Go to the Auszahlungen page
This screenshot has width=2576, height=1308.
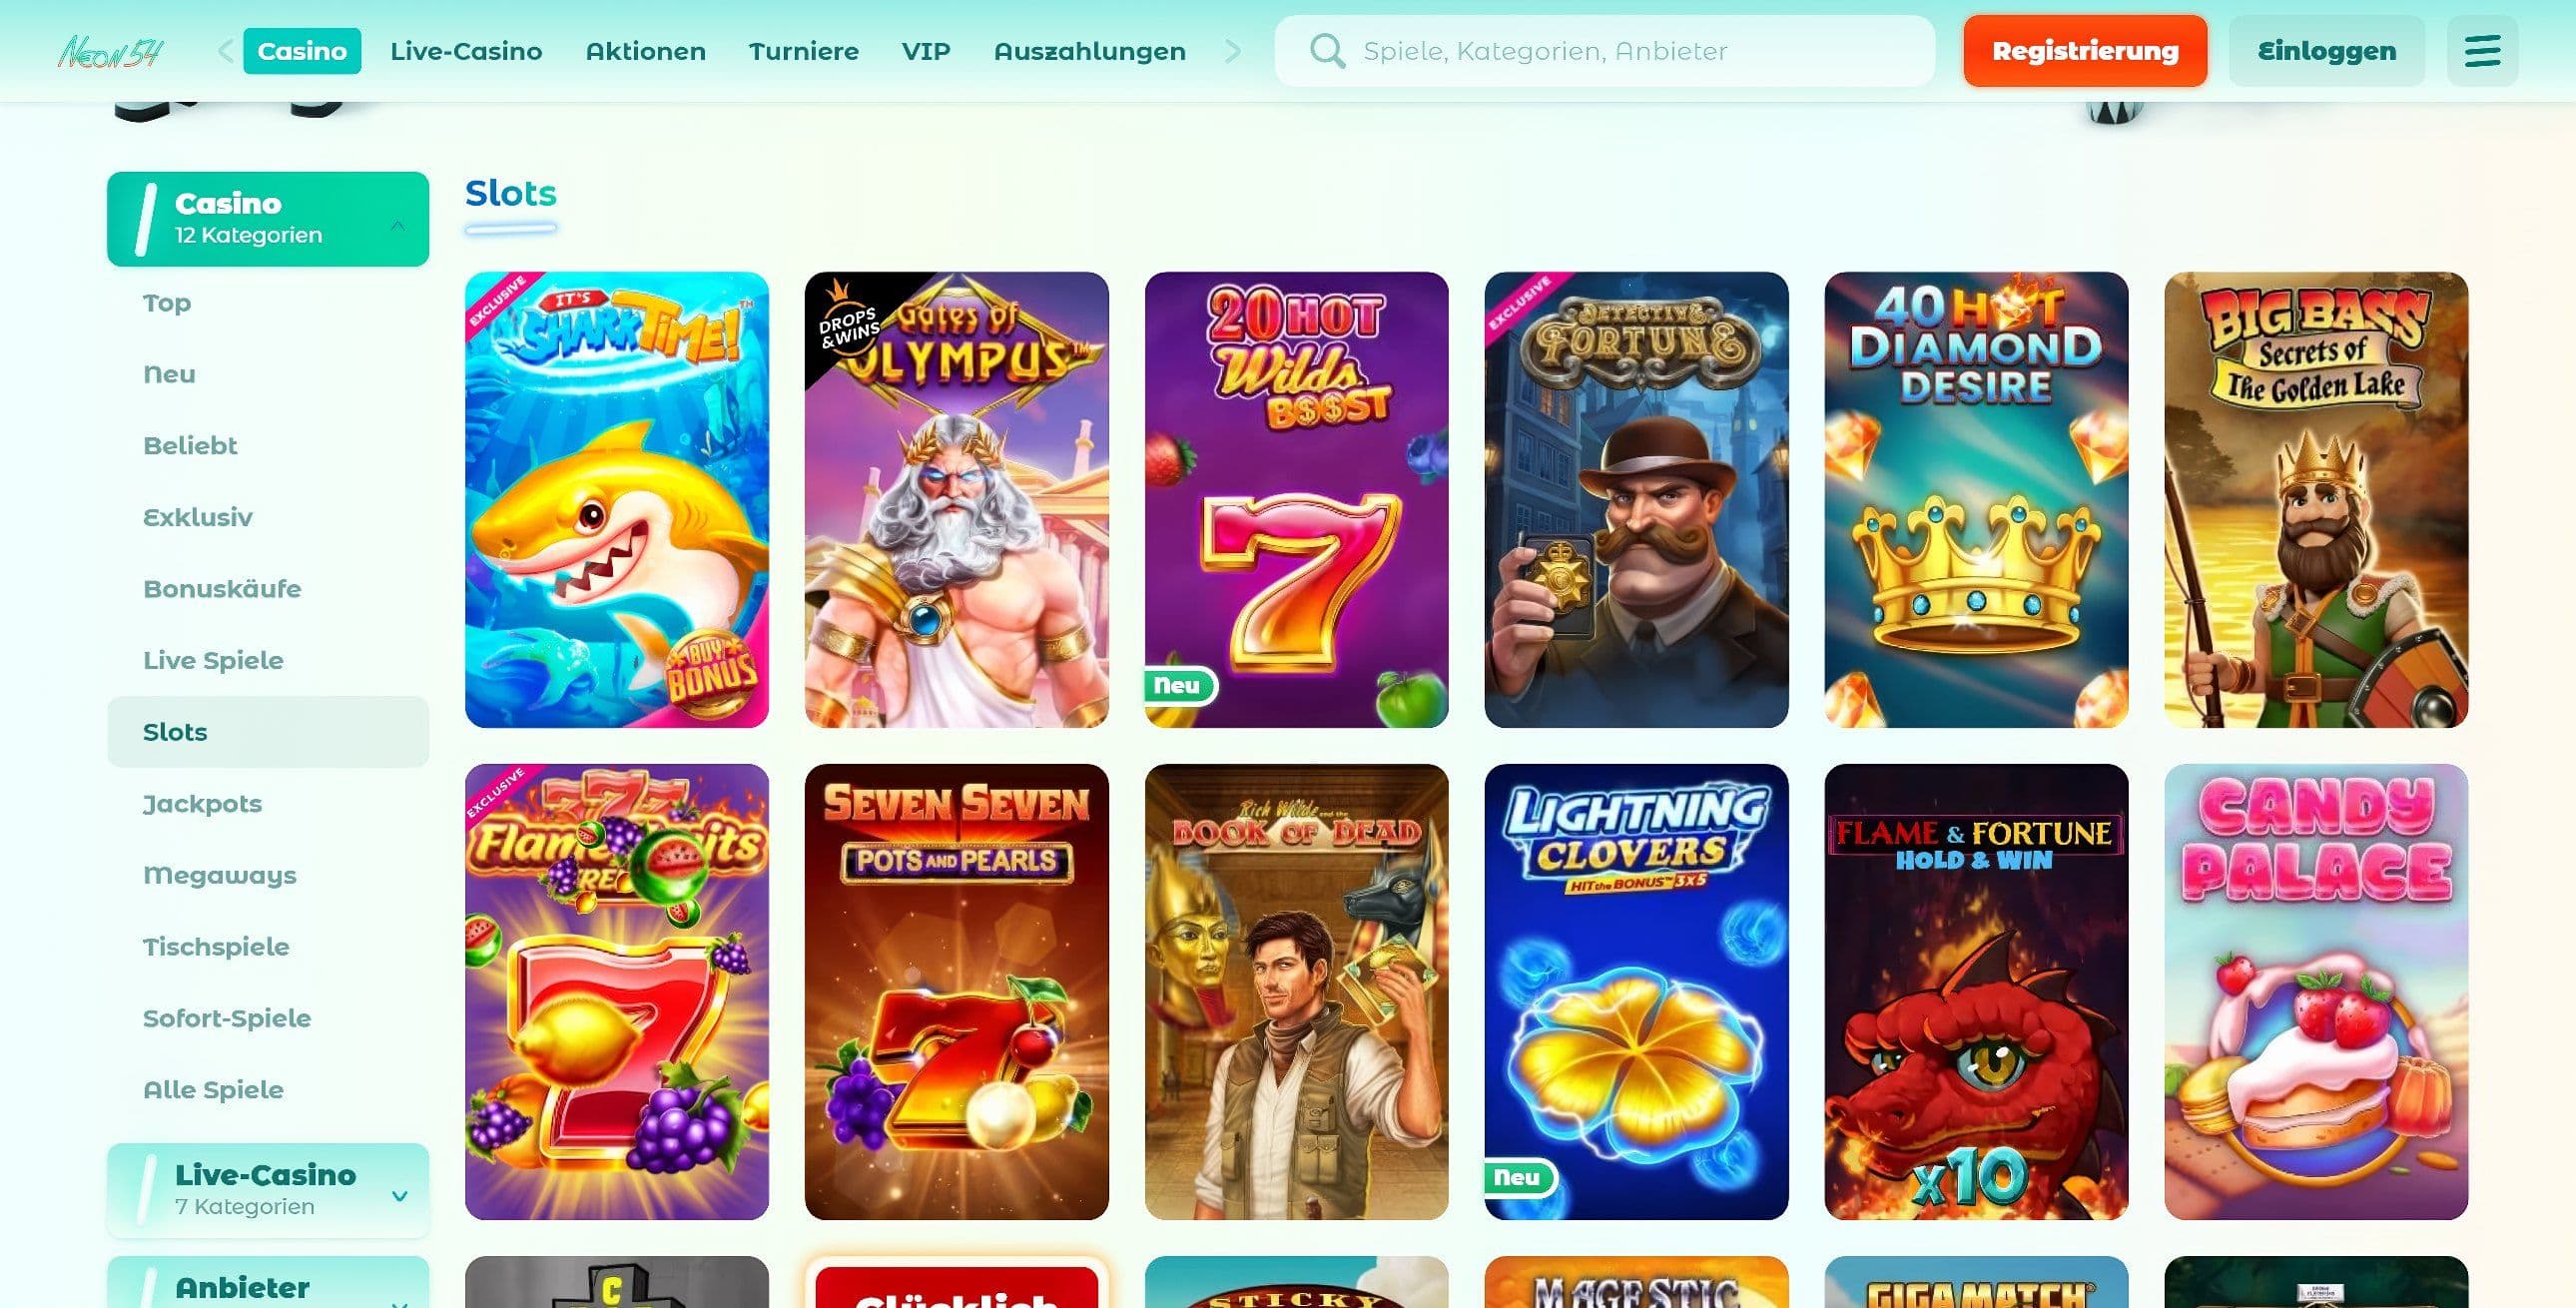pyautogui.click(x=1089, y=51)
